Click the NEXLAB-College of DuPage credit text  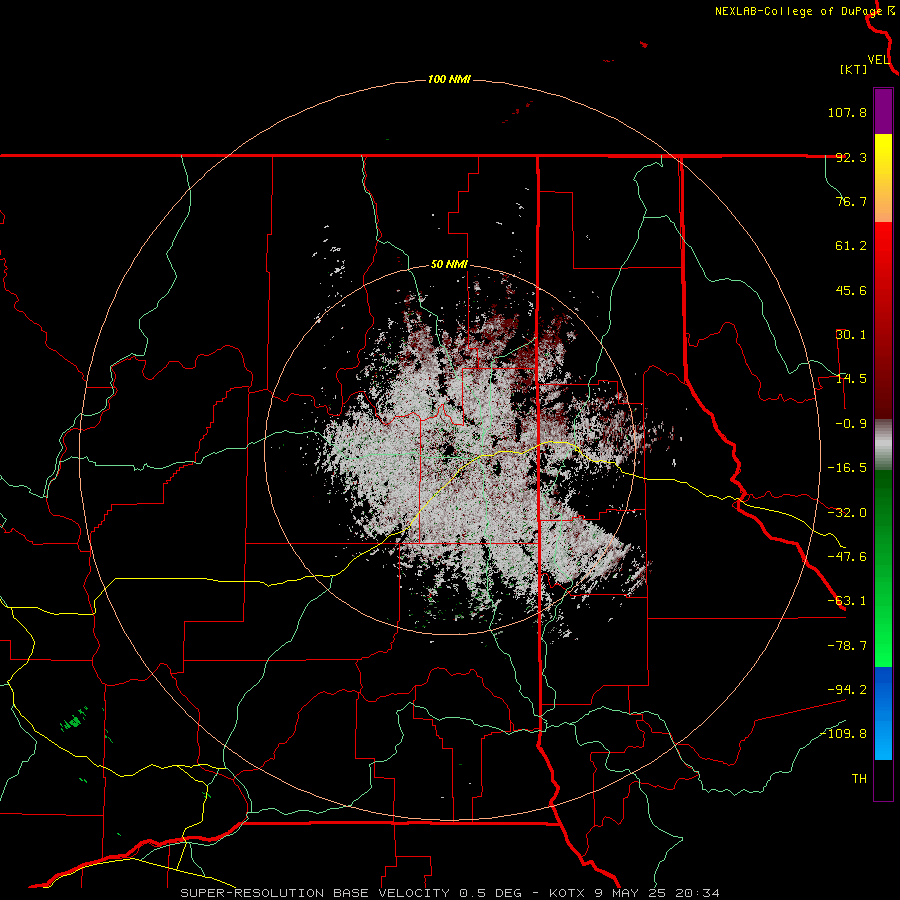click(x=799, y=11)
